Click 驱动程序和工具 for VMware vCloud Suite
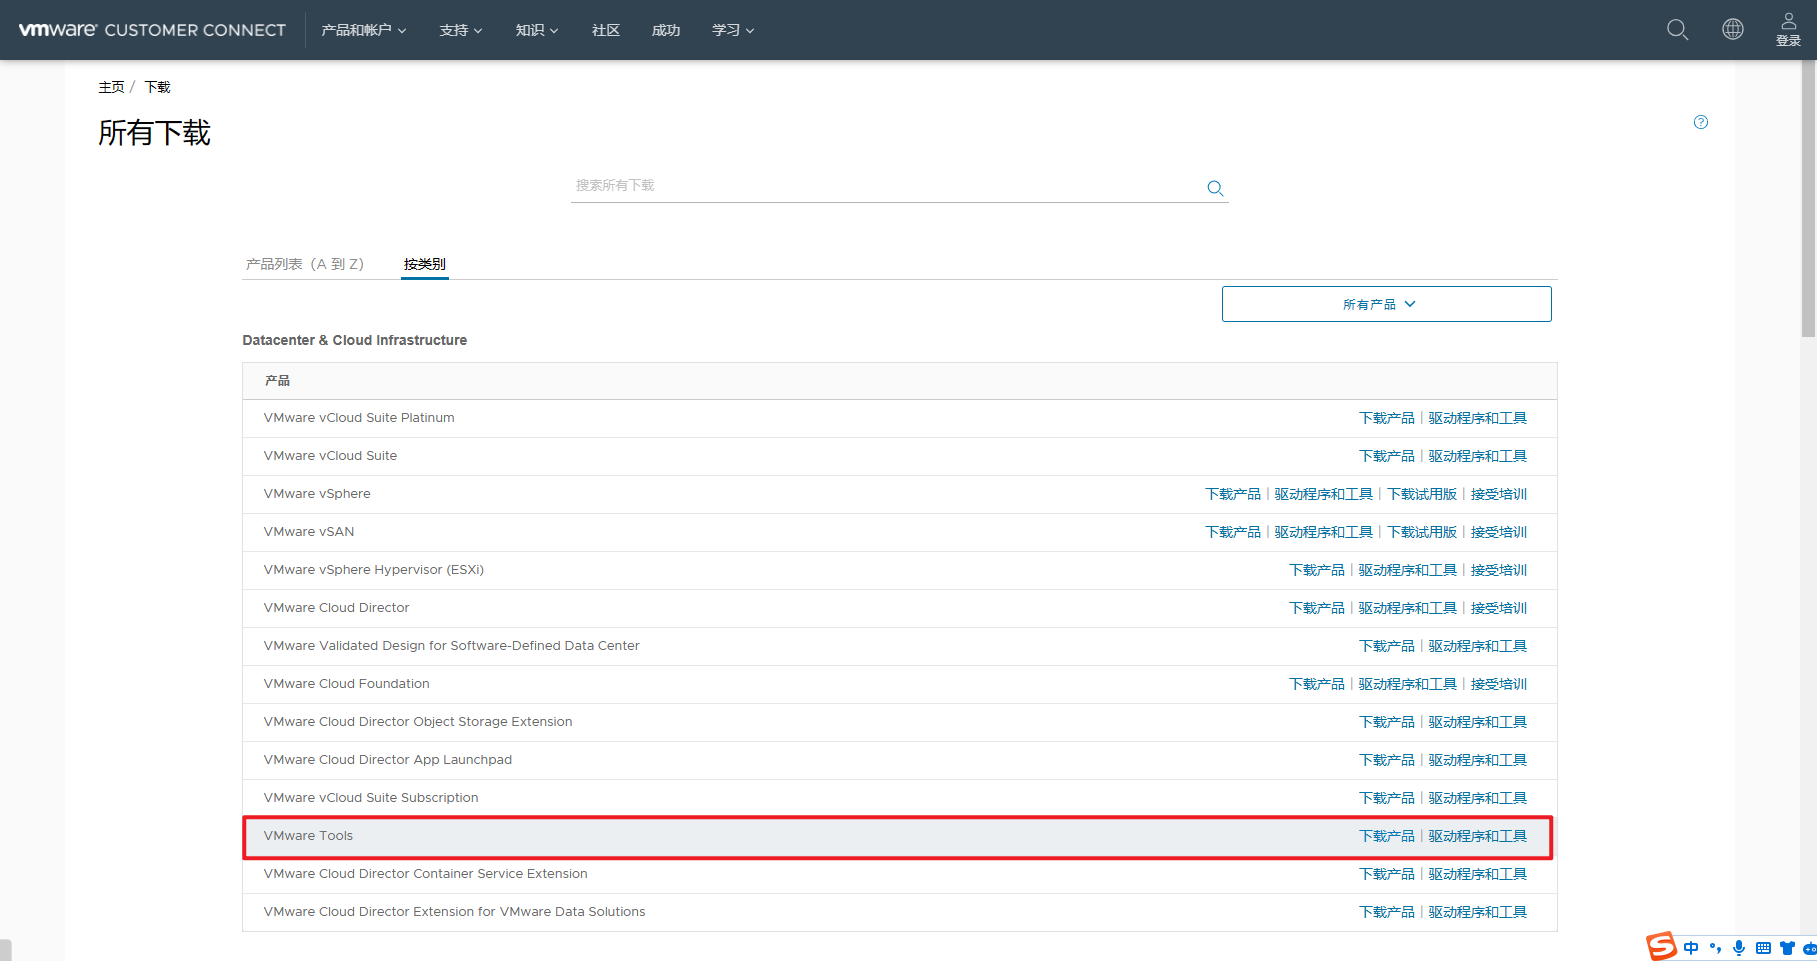 (1478, 456)
